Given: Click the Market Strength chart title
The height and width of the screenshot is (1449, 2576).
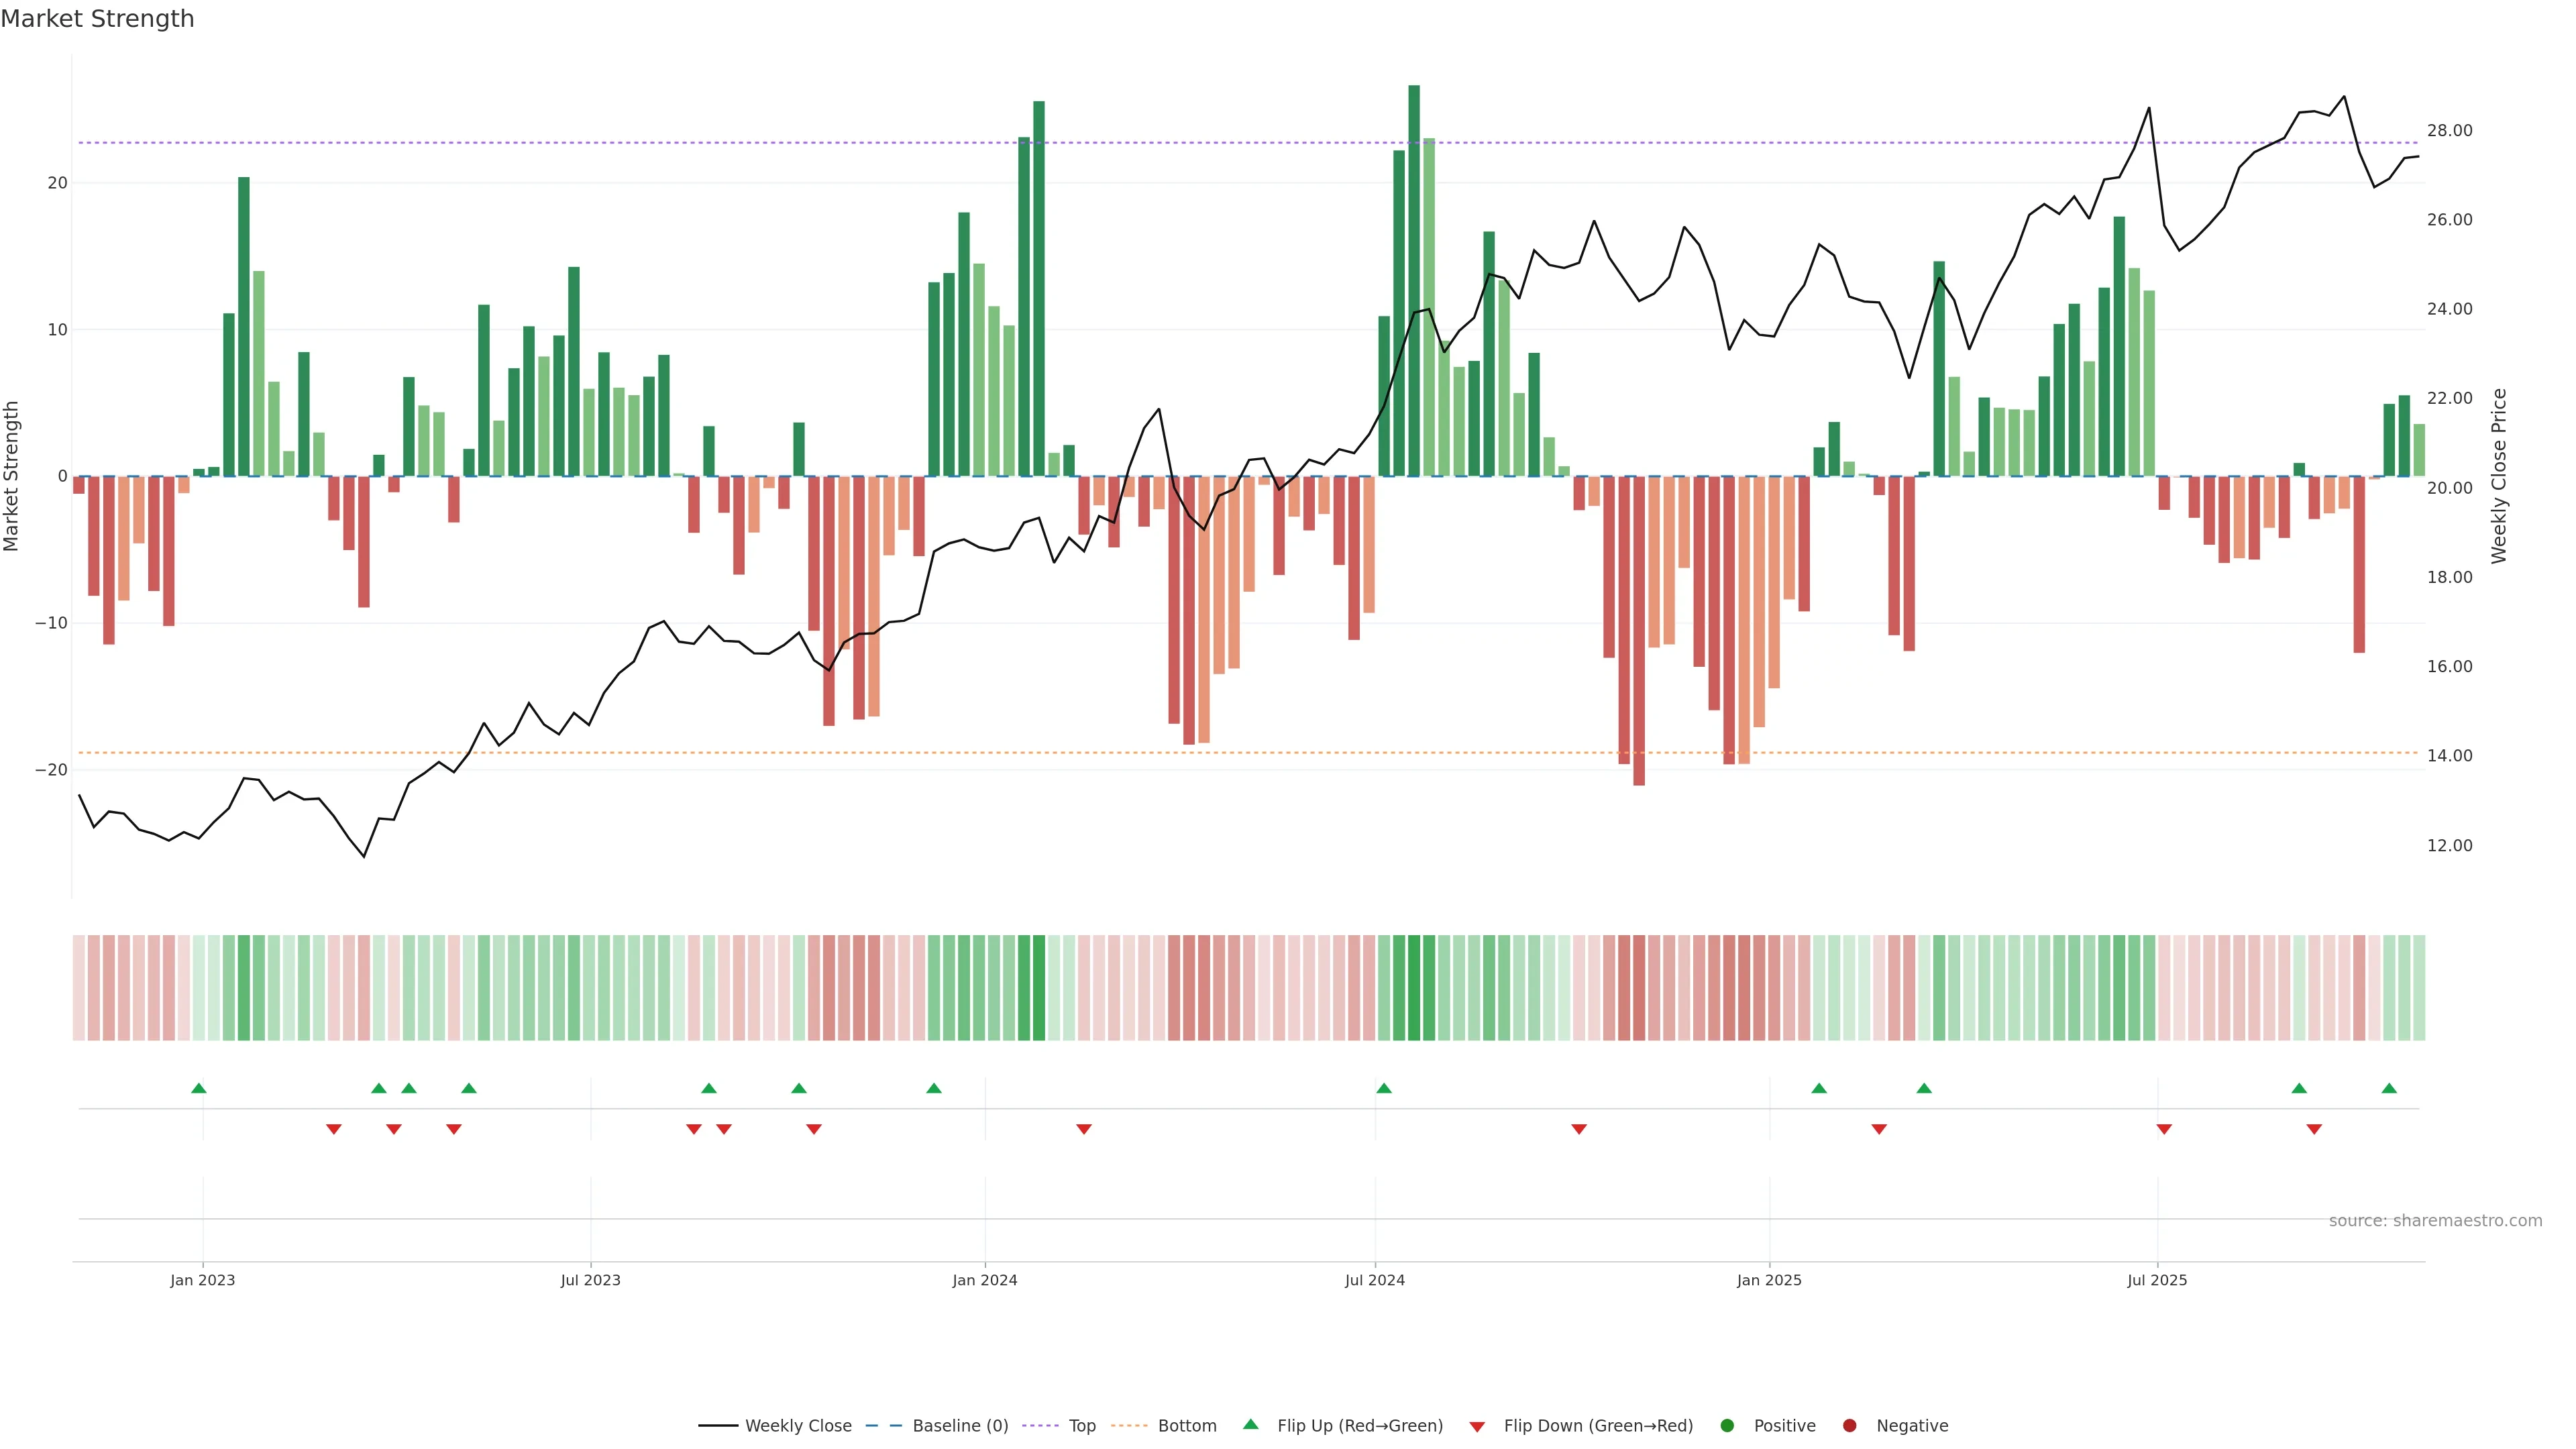Looking at the screenshot, I should coord(97,19).
